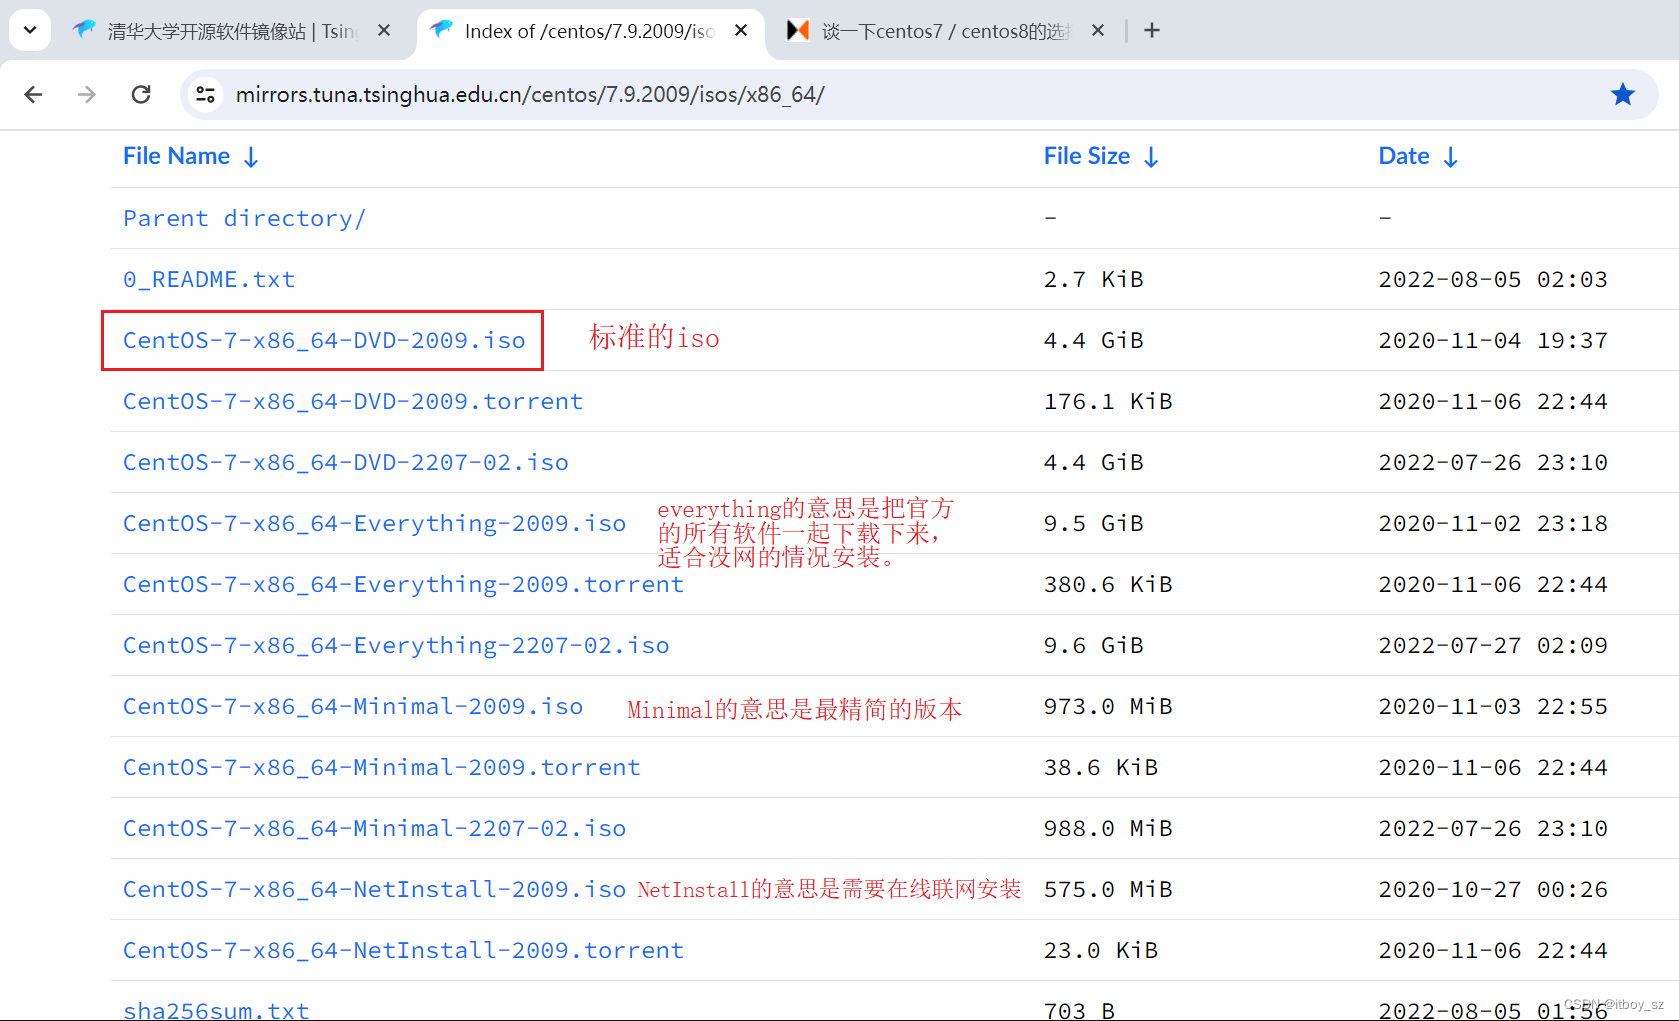Click the 2.7 KiB size of 0_README.txt
The width and height of the screenshot is (1679, 1021).
[x=1094, y=279]
